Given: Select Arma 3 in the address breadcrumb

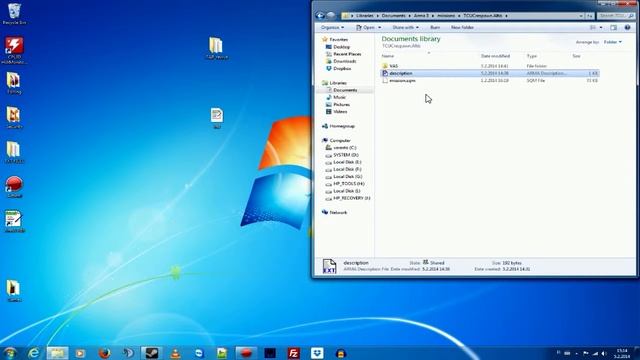Looking at the screenshot, I should point(421,16).
